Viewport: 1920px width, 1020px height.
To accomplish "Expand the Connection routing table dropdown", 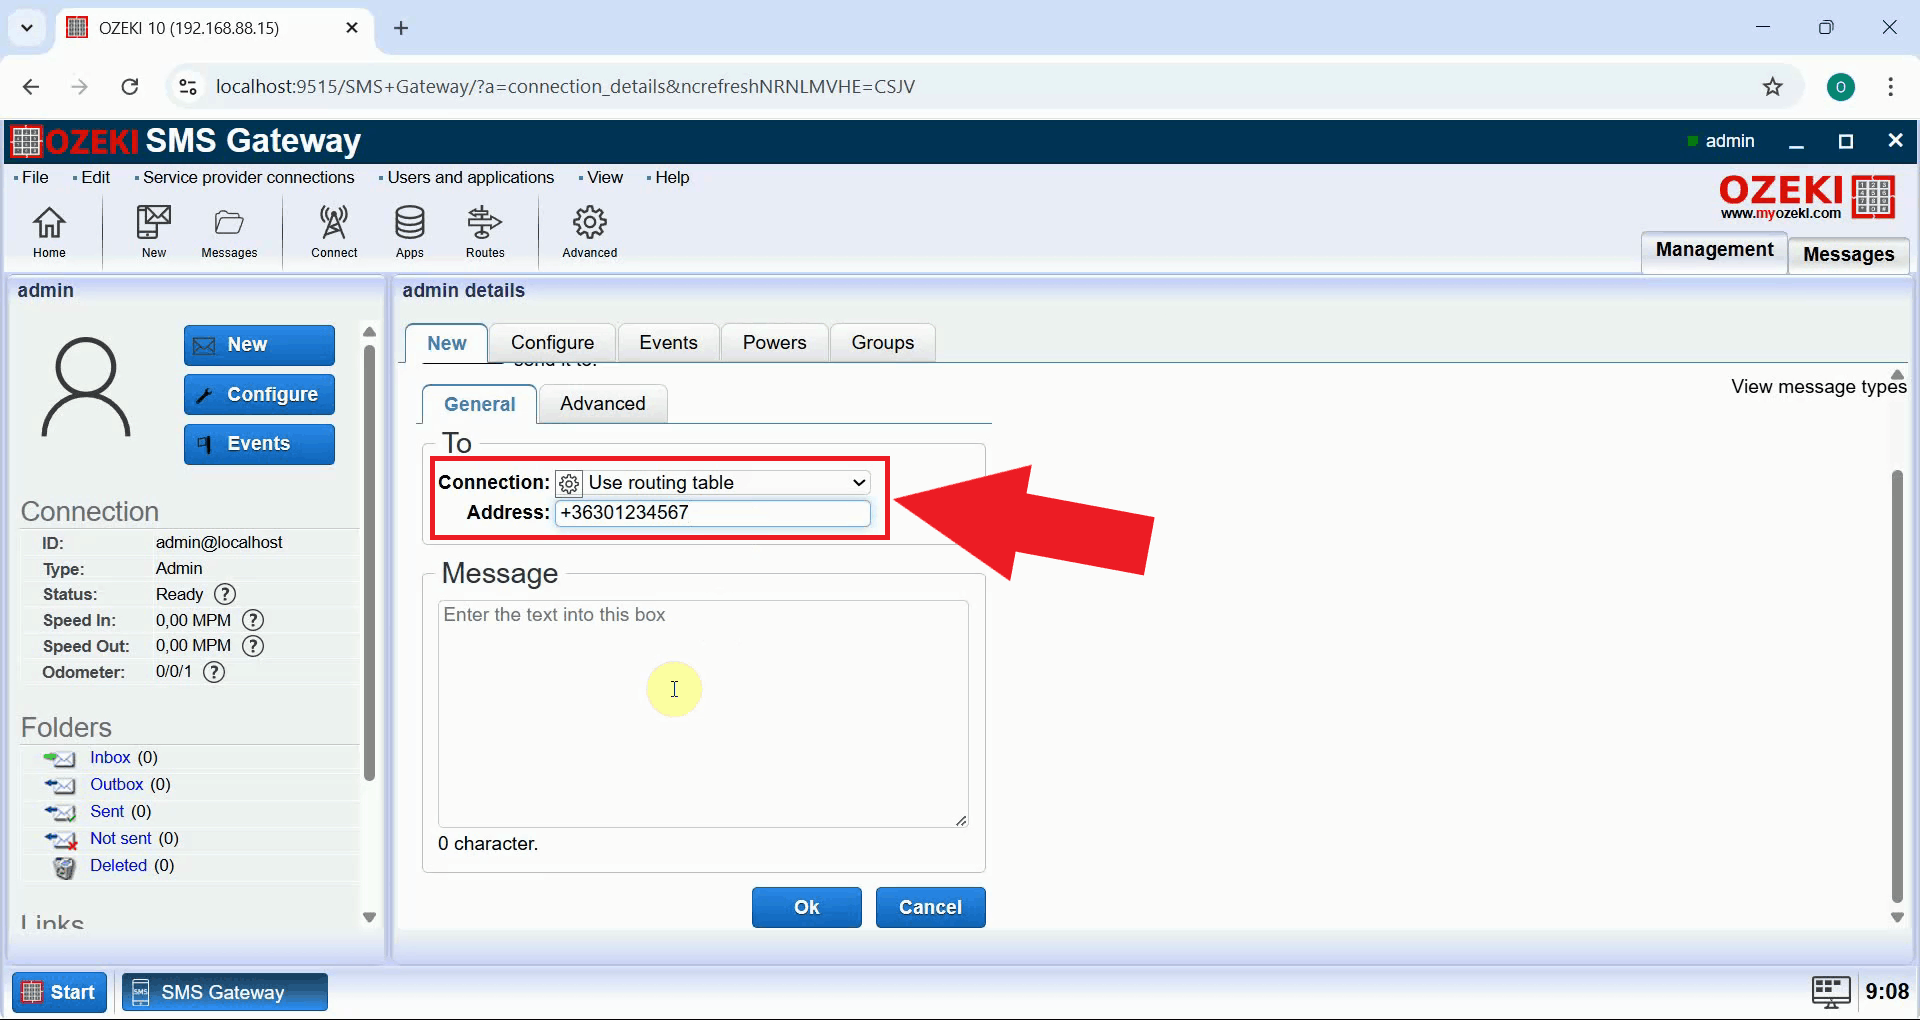I will pyautogui.click(x=712, y=483).
